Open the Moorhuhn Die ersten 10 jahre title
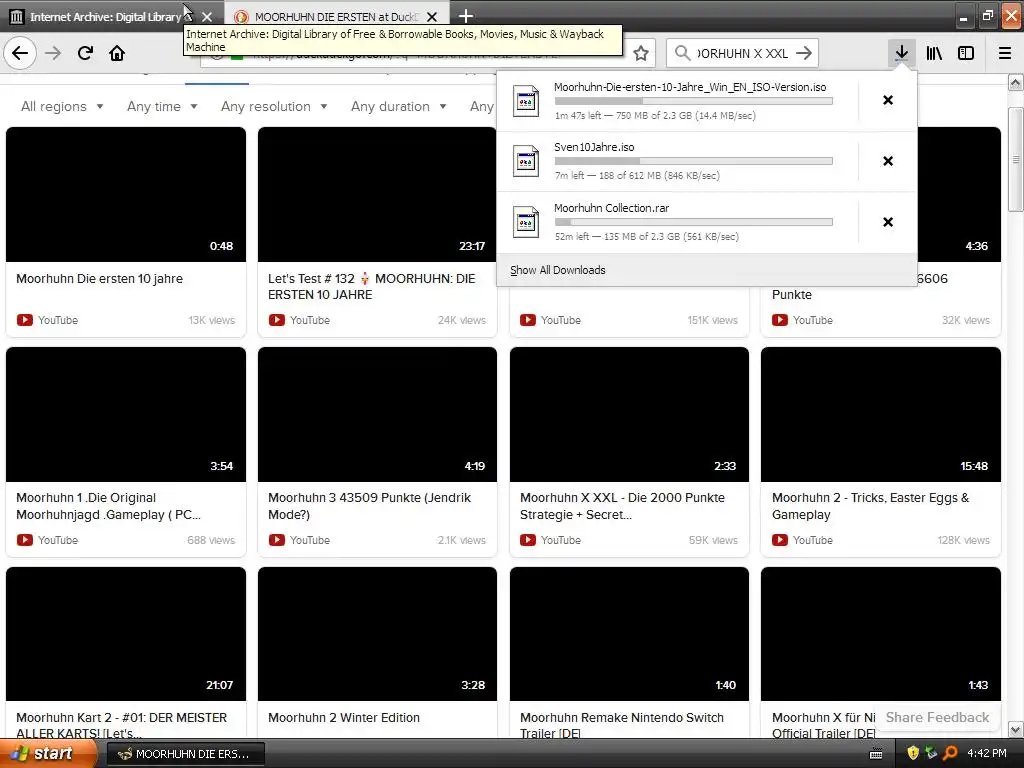The height and width of the screenshot is (768, 1024). coord(99,279)
